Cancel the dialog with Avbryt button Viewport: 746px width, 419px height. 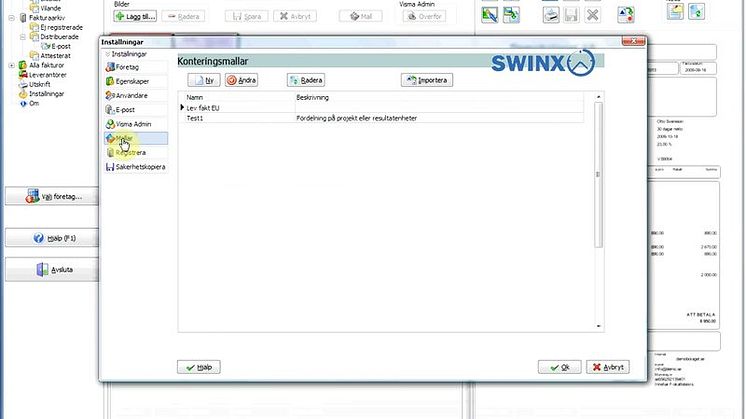tap(608, 367)
